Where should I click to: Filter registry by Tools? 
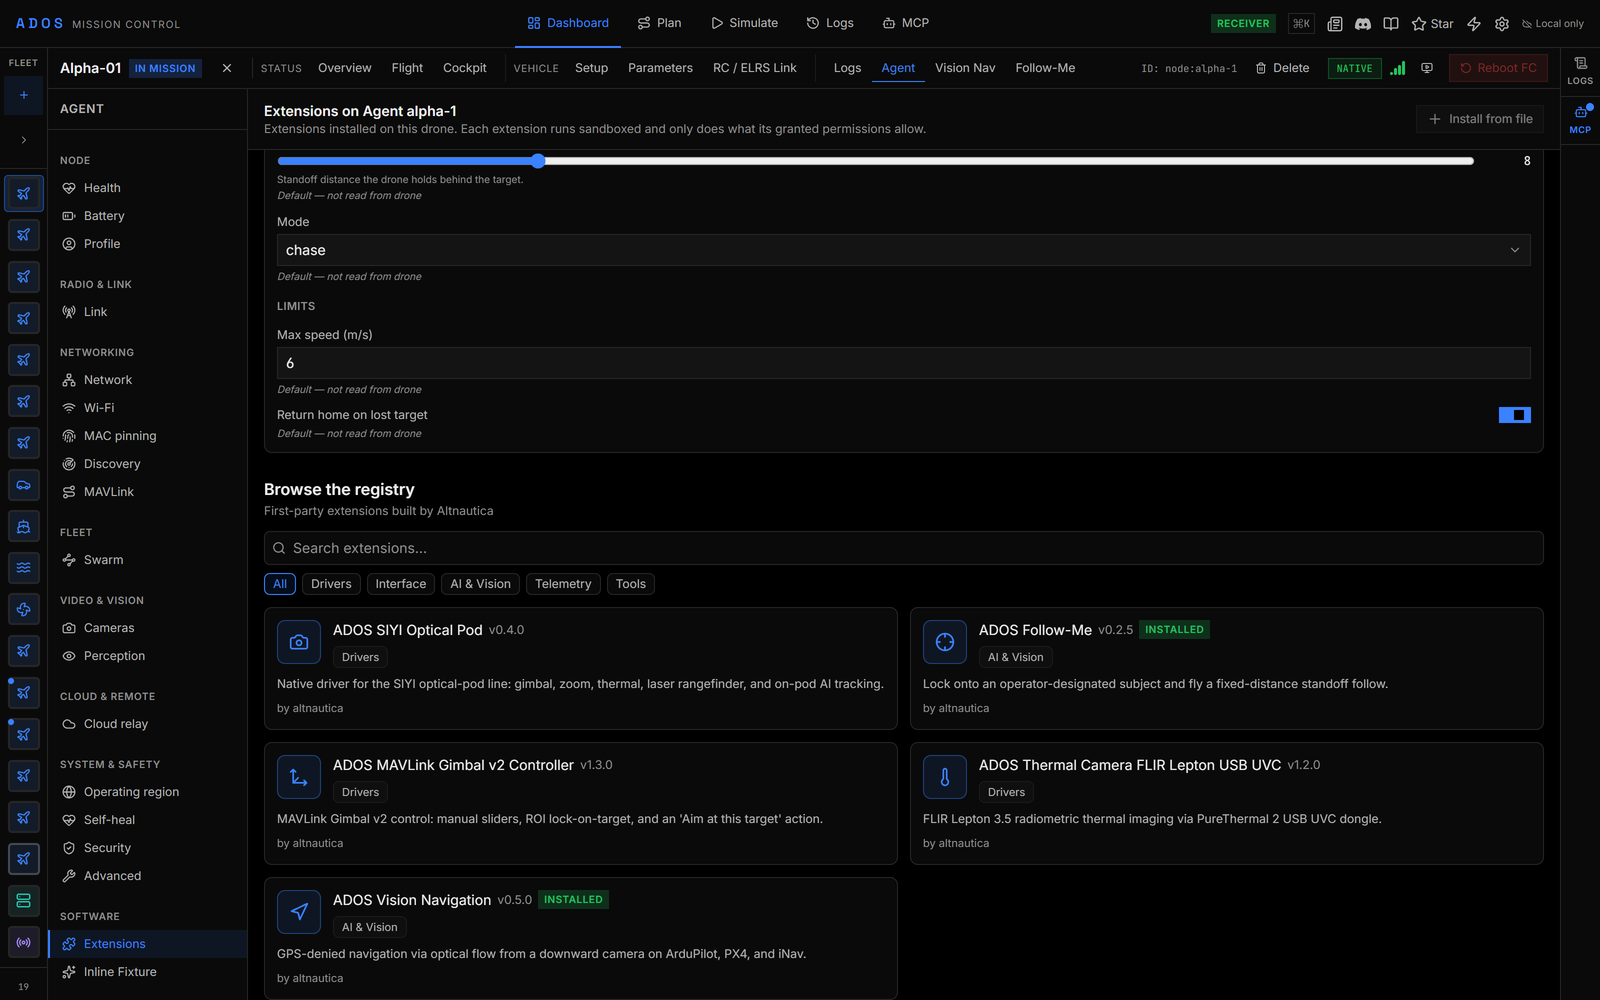[631, 584]
